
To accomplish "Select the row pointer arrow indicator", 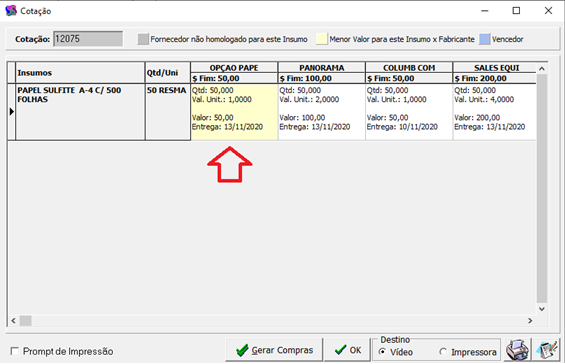I will pyautogui.click(x=12, y=112).
